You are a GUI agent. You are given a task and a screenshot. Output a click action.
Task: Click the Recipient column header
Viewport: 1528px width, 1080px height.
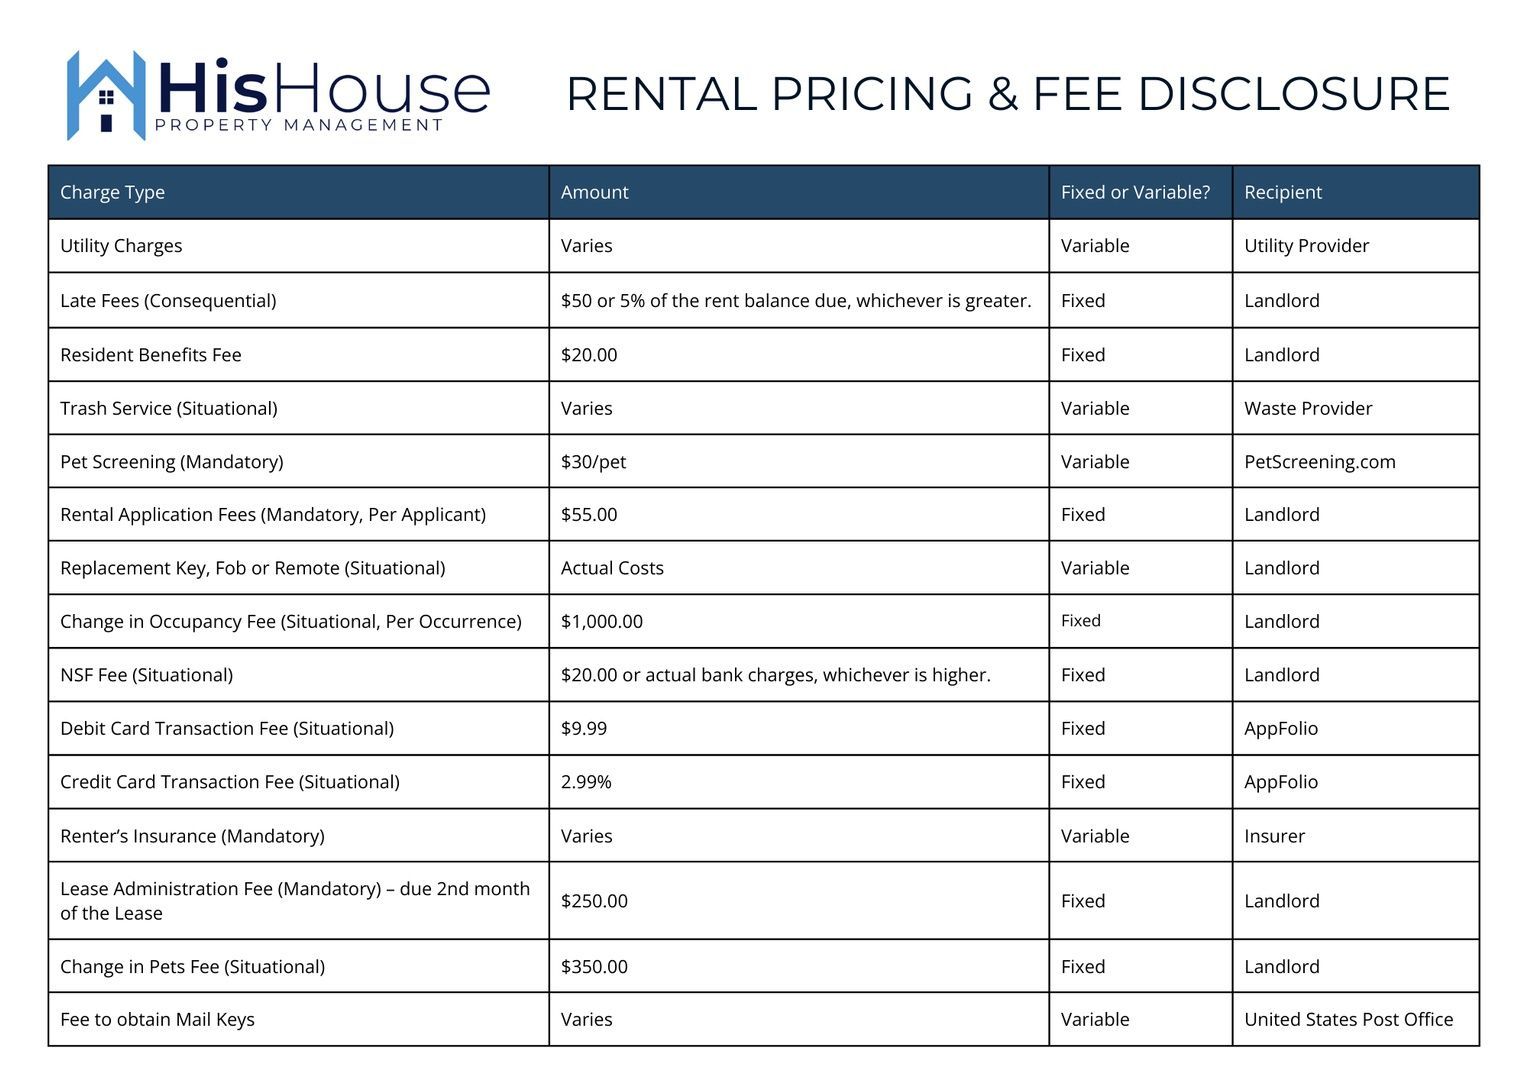pos(1282,192)
